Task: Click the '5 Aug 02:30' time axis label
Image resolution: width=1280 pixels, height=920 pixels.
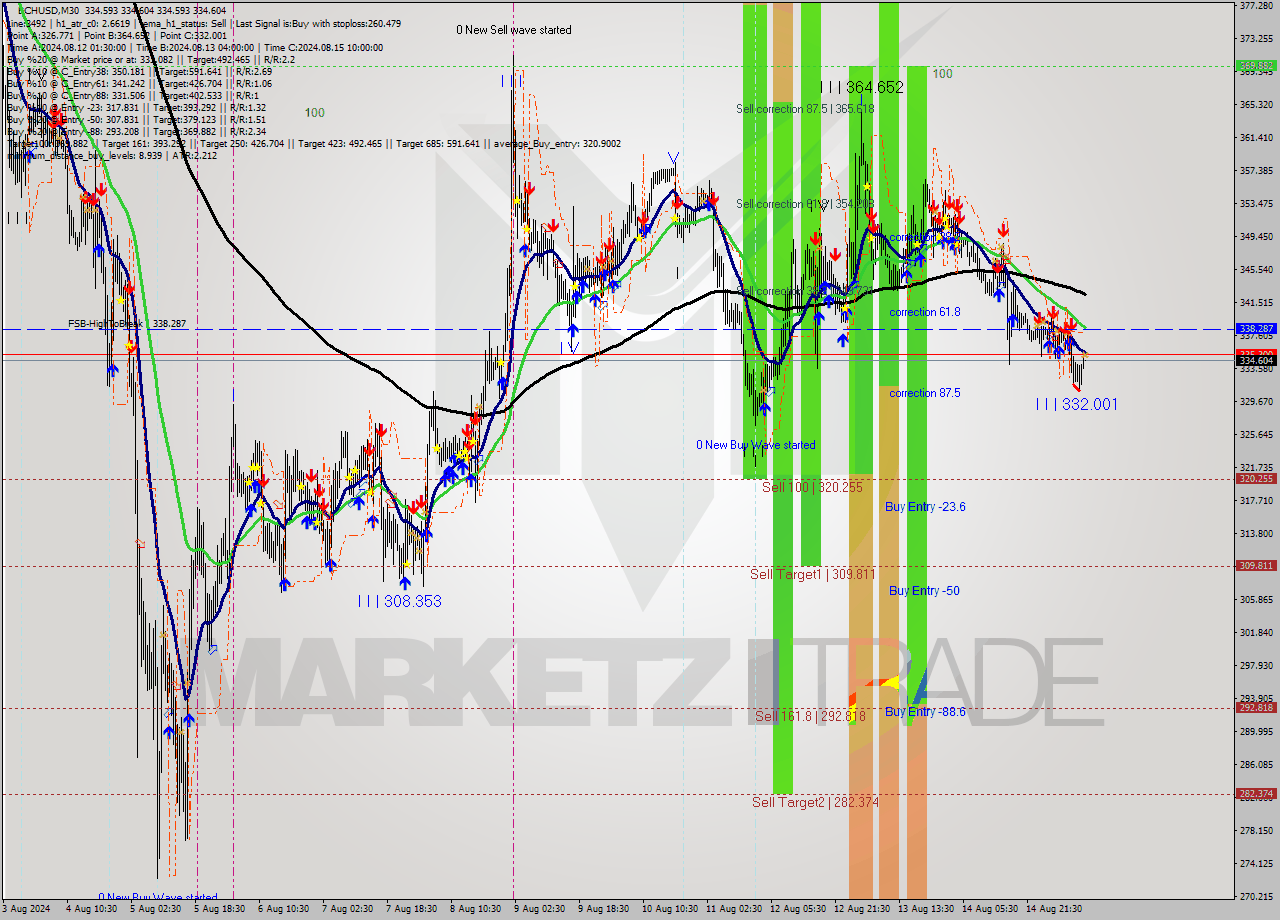Action: 154,909
